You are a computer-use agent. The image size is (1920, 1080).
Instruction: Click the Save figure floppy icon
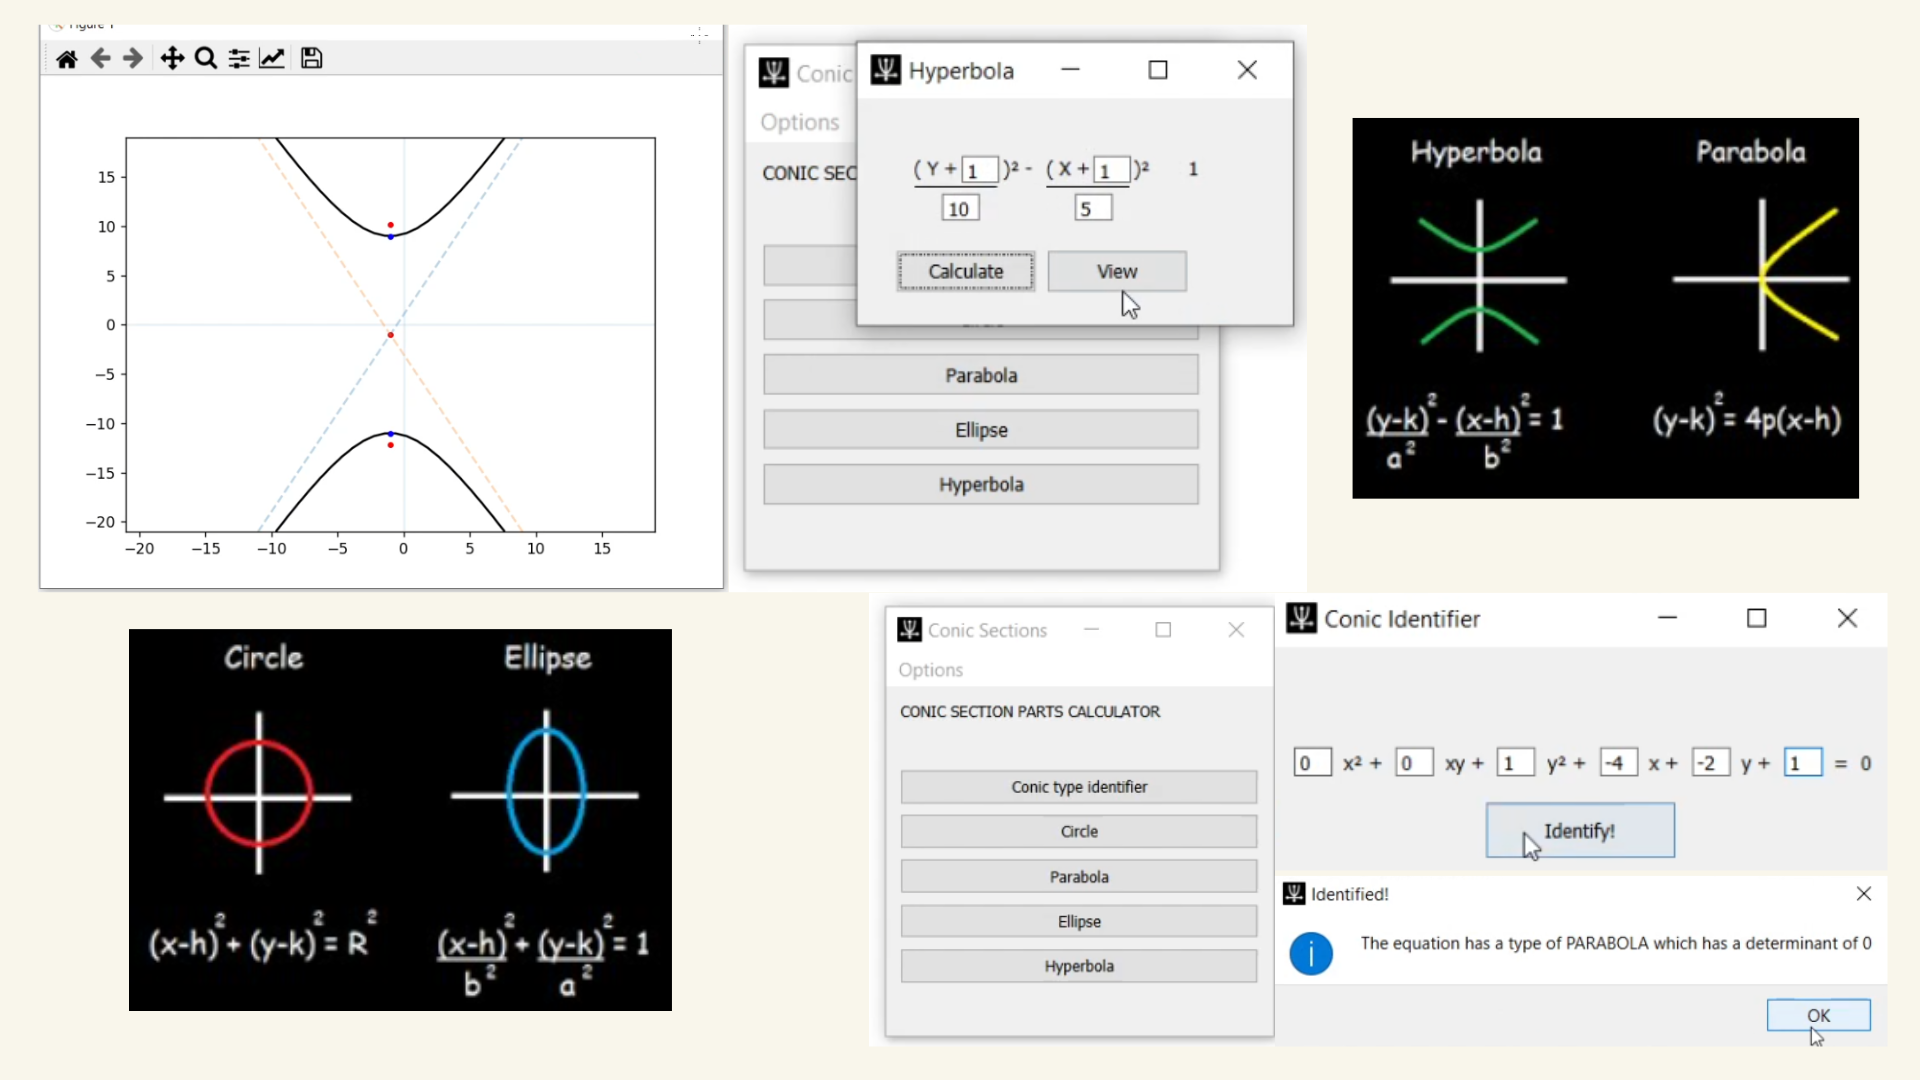pos(311,59)
